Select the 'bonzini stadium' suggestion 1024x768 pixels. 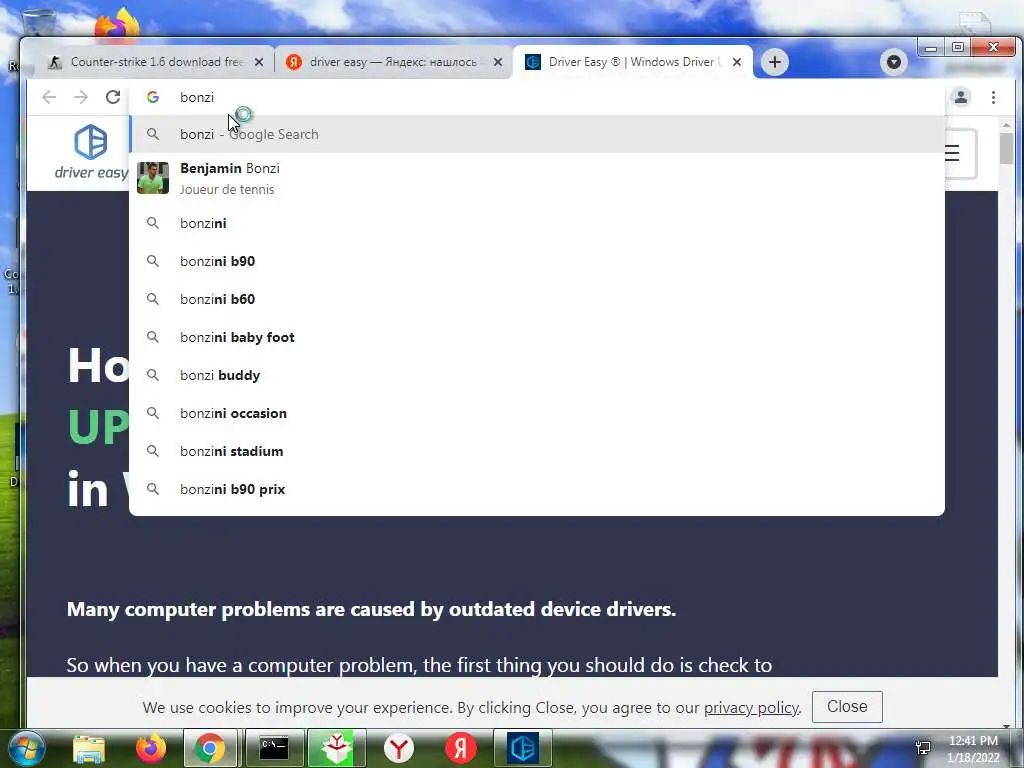tap(537, 451)
